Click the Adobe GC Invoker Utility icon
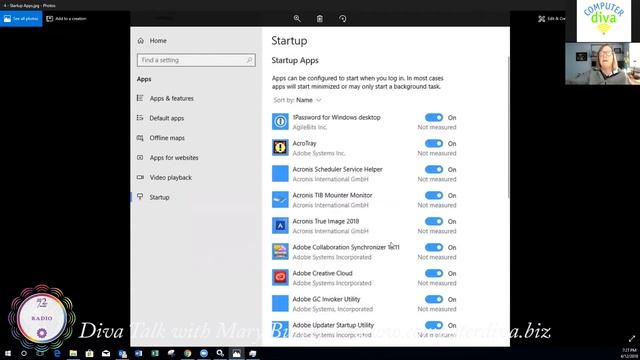The width and height of the screenshot is (640, 360). (280, 304)
